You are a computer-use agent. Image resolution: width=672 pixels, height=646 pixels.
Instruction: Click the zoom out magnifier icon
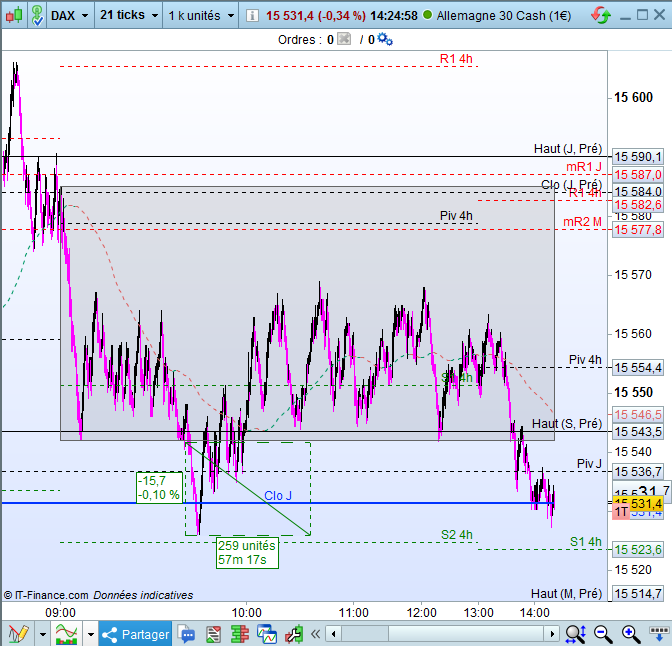click(x=602, y=634)
